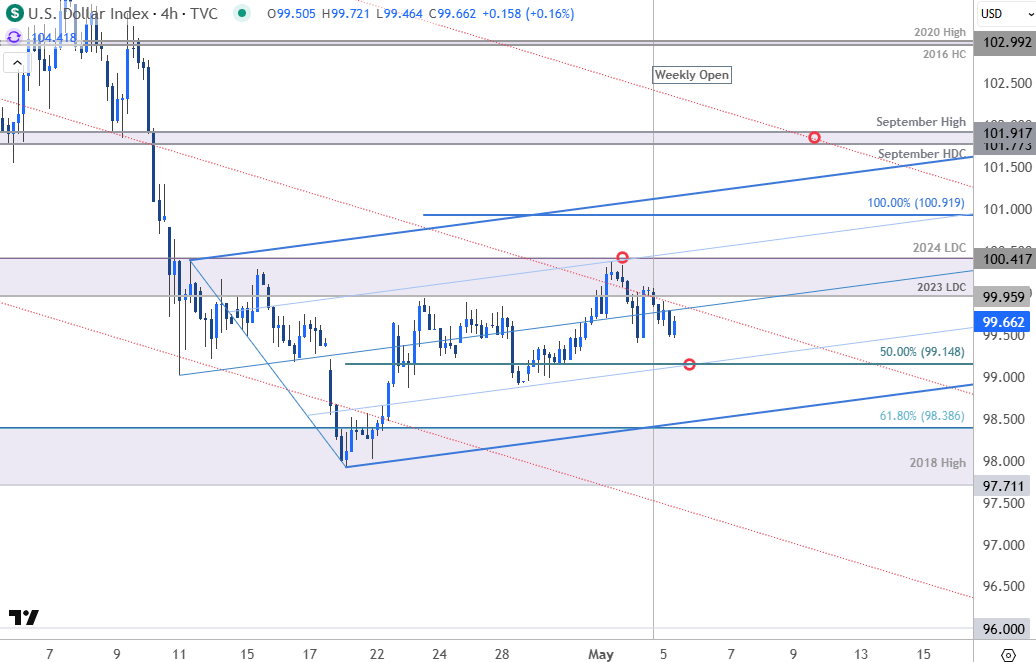Select the 2023 LDC annotation text
The height and width of the screenshot is (662, 1036).
click(941, 287)
